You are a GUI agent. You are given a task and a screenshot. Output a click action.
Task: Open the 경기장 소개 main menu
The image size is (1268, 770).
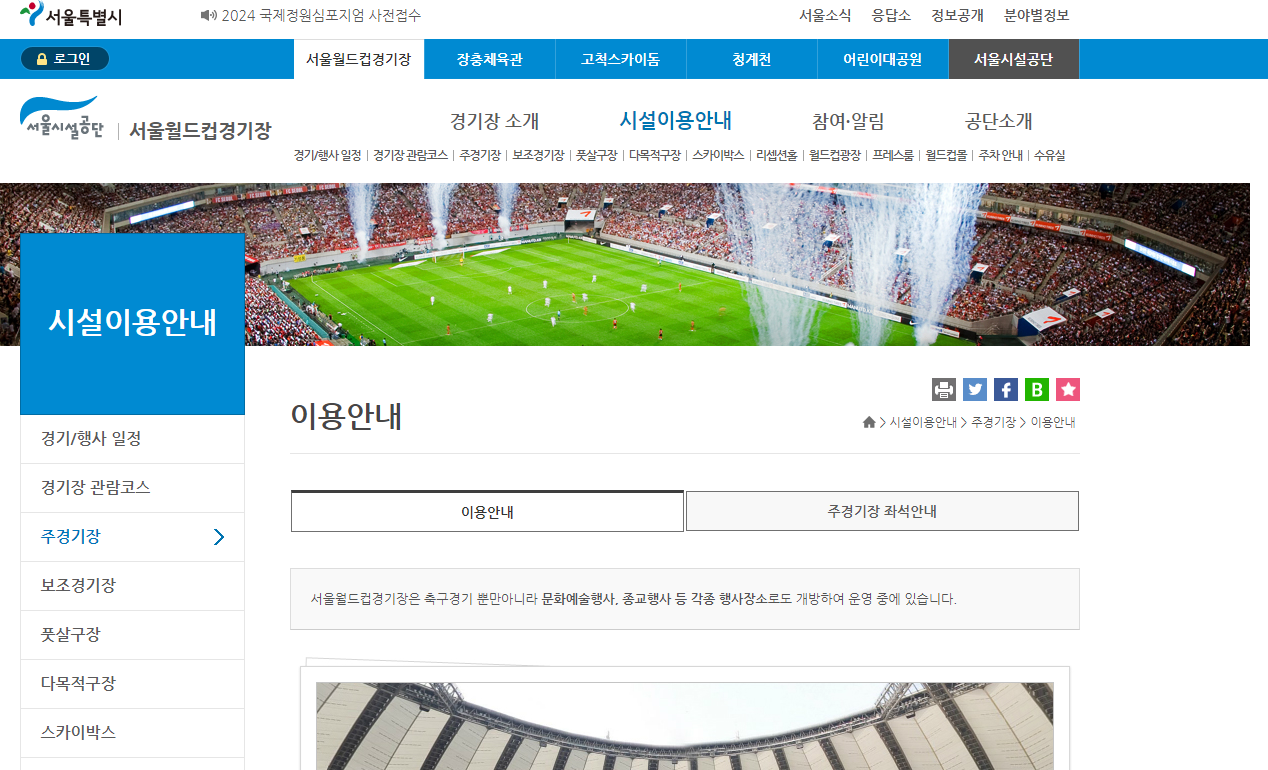pyautogui.click(x=494, y=121)
